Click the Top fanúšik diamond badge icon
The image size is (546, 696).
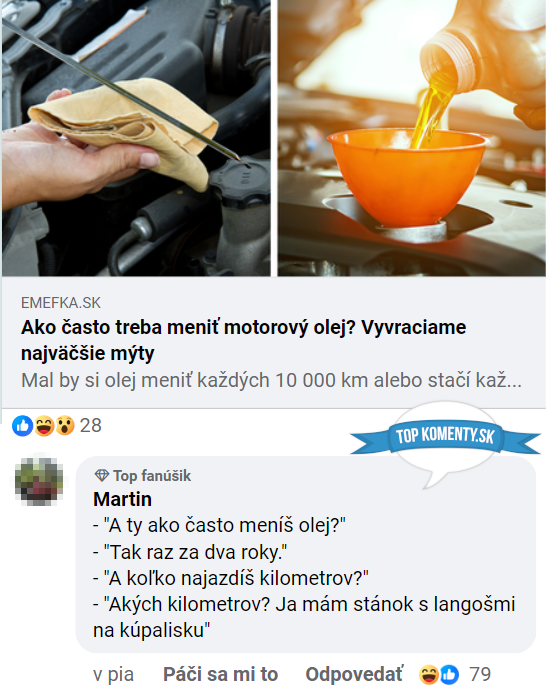tap(102, 476)
